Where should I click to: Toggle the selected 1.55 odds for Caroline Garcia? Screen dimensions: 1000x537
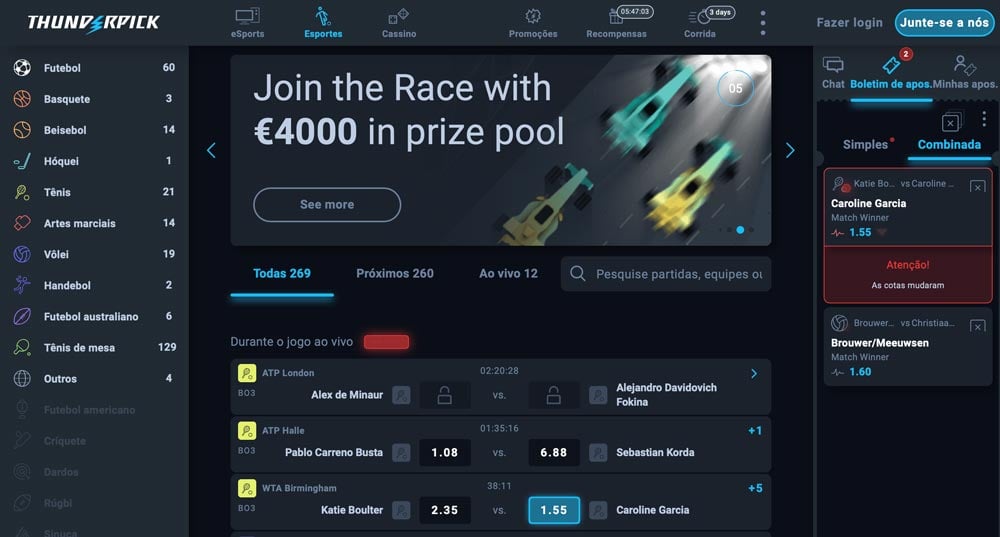[x=554, y=510]
